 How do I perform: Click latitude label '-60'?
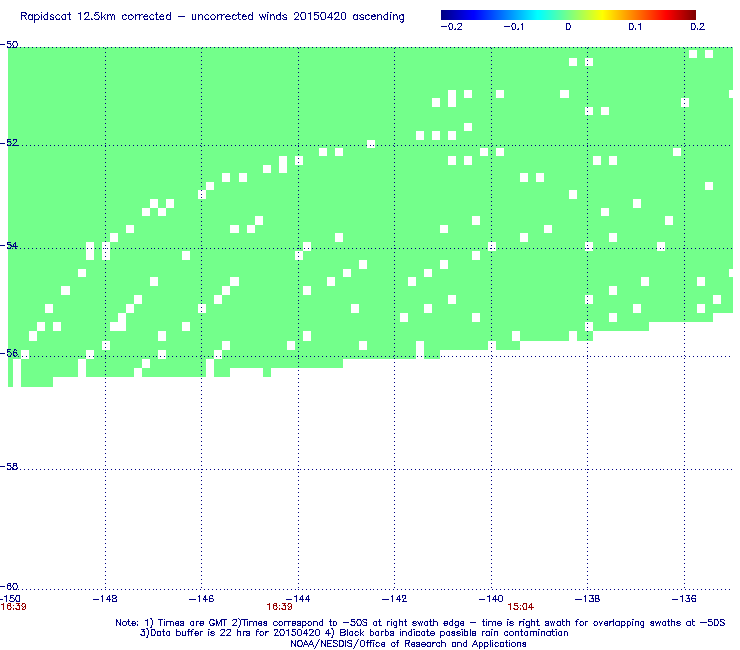(x=9, y=587)
